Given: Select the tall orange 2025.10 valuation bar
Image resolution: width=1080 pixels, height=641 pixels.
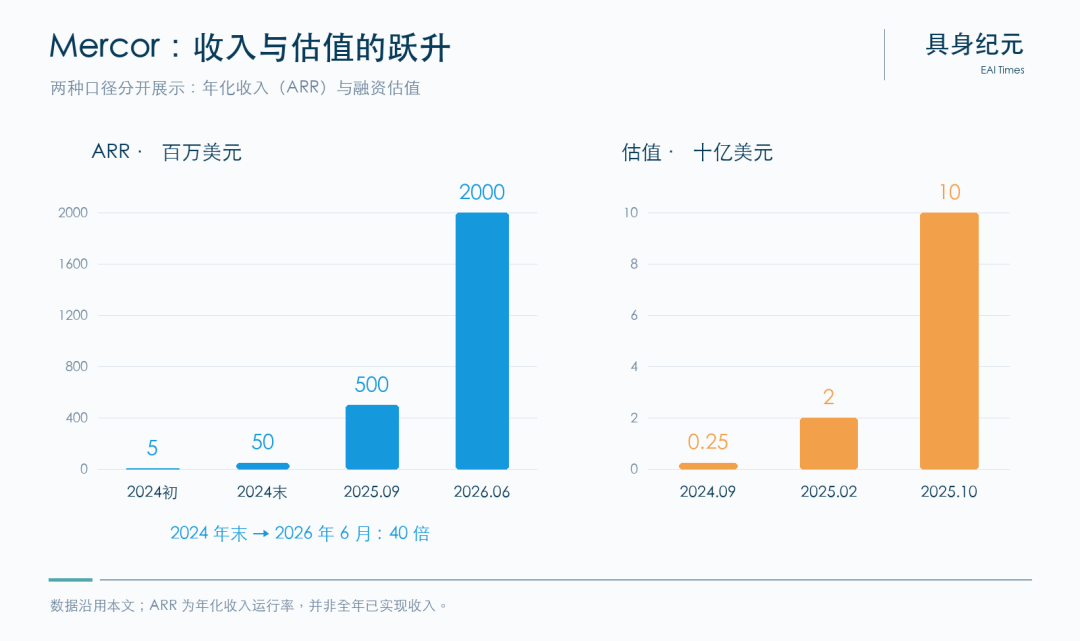Looking at the screenshot, I should coord(949,341).
